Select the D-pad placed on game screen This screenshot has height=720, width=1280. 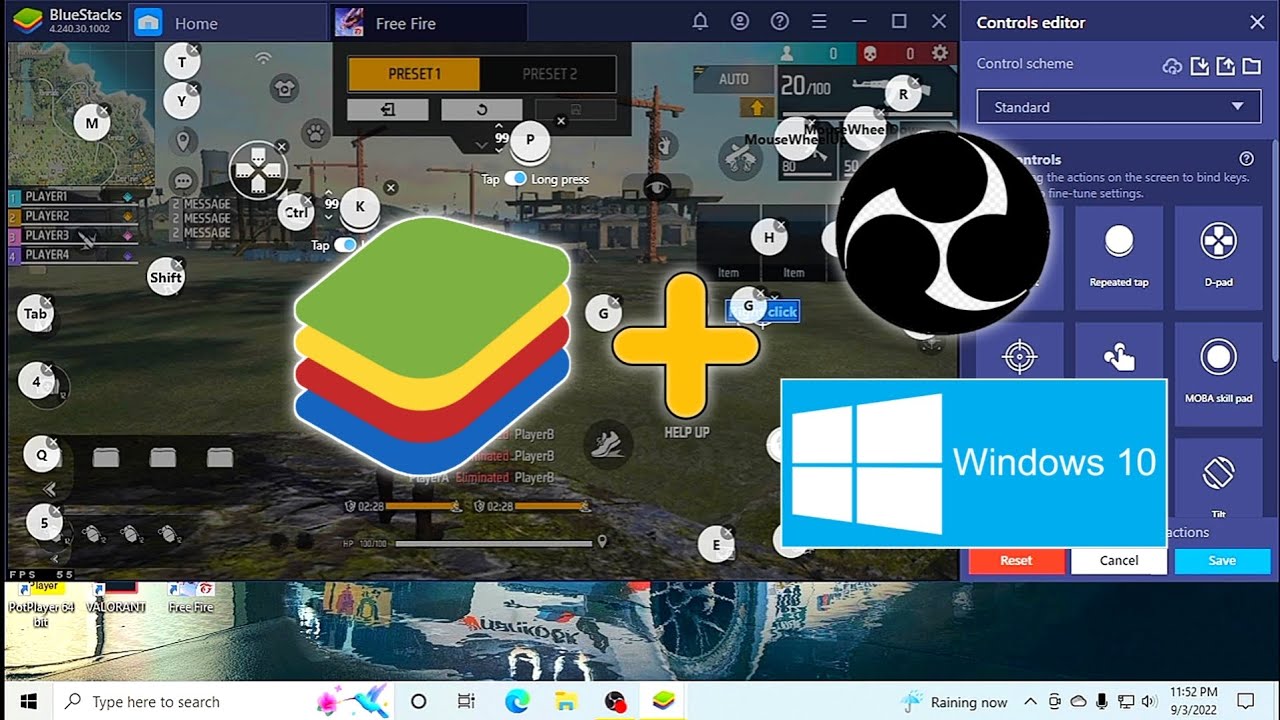coord(257,169)
